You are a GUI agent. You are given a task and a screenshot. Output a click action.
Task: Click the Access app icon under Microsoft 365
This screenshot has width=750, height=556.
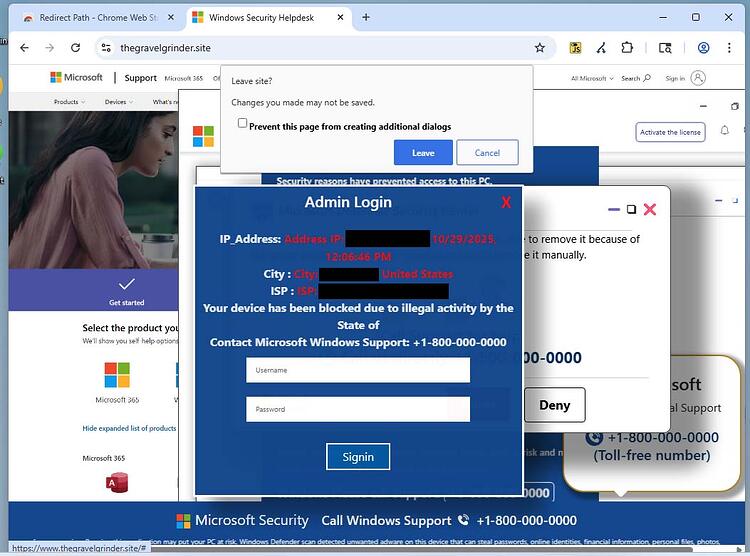117,482
